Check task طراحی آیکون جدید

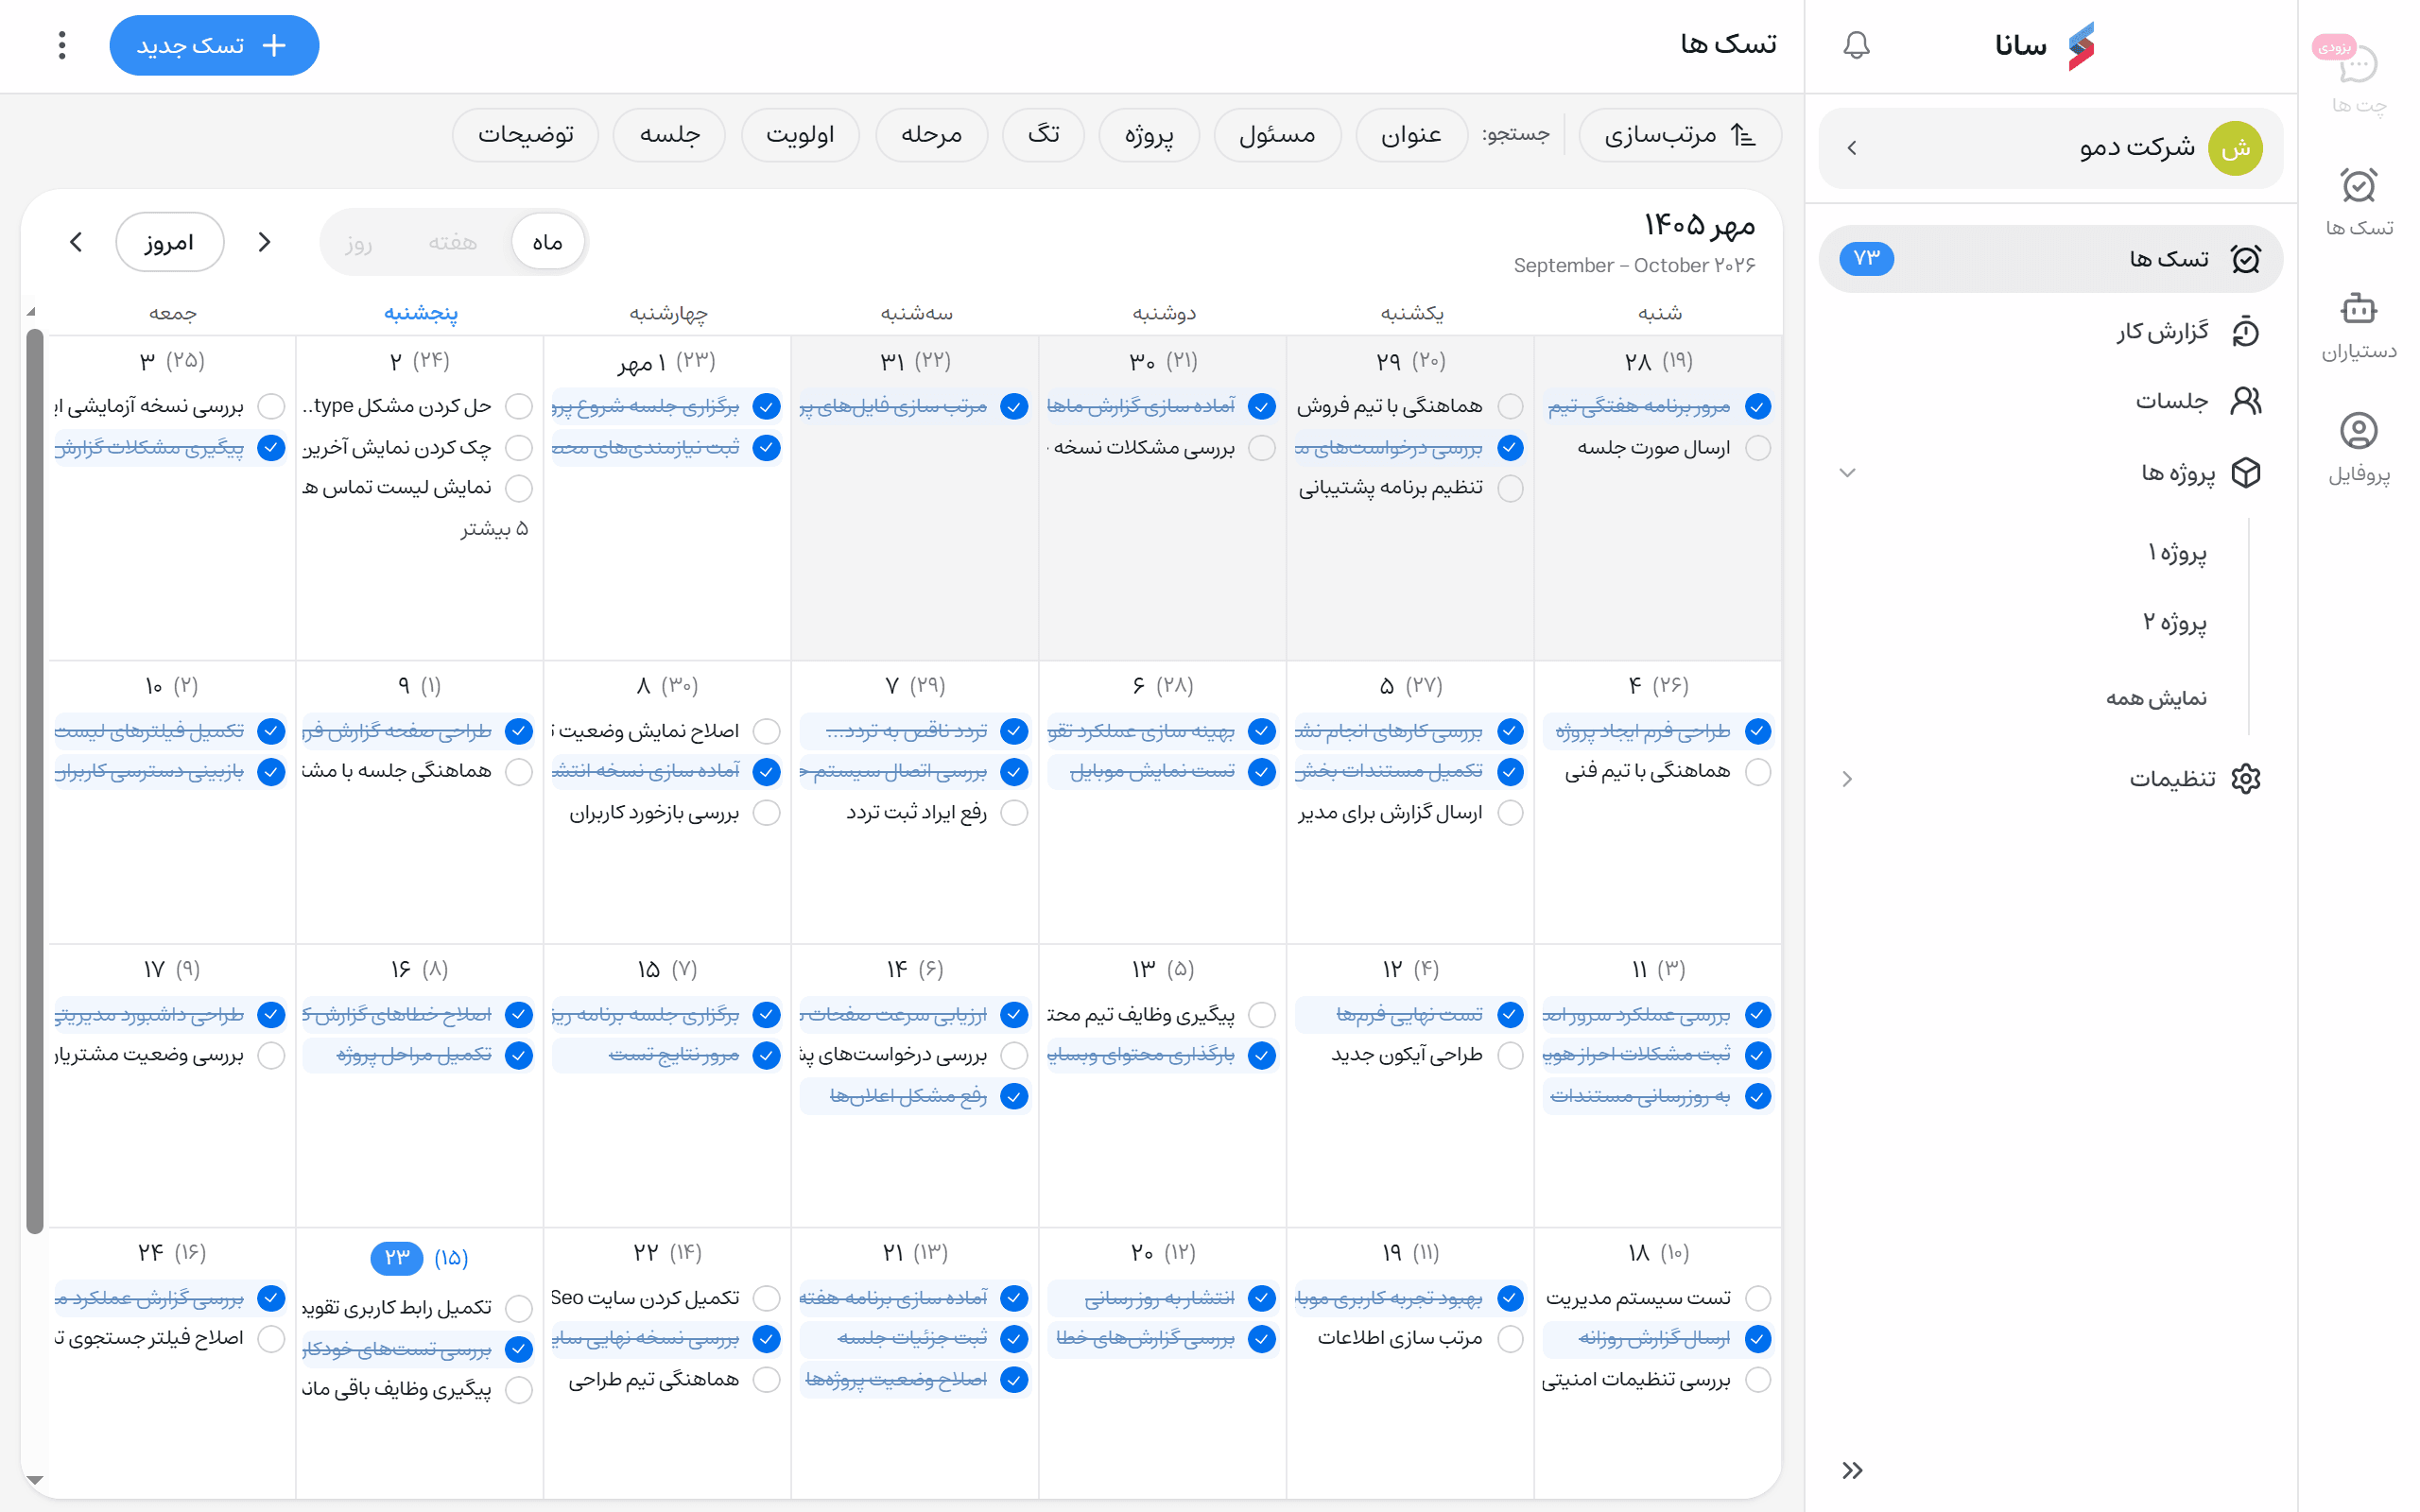point(1511,1055)
